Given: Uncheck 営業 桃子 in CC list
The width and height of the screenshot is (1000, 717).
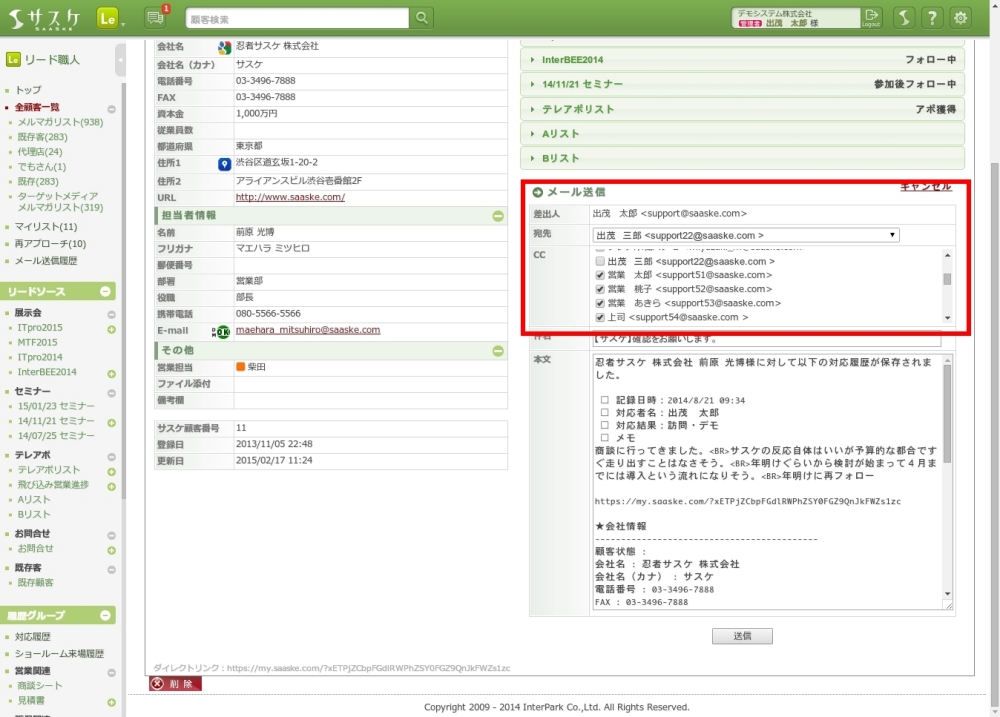Looking at the screenshot, I should click(600, 289).
